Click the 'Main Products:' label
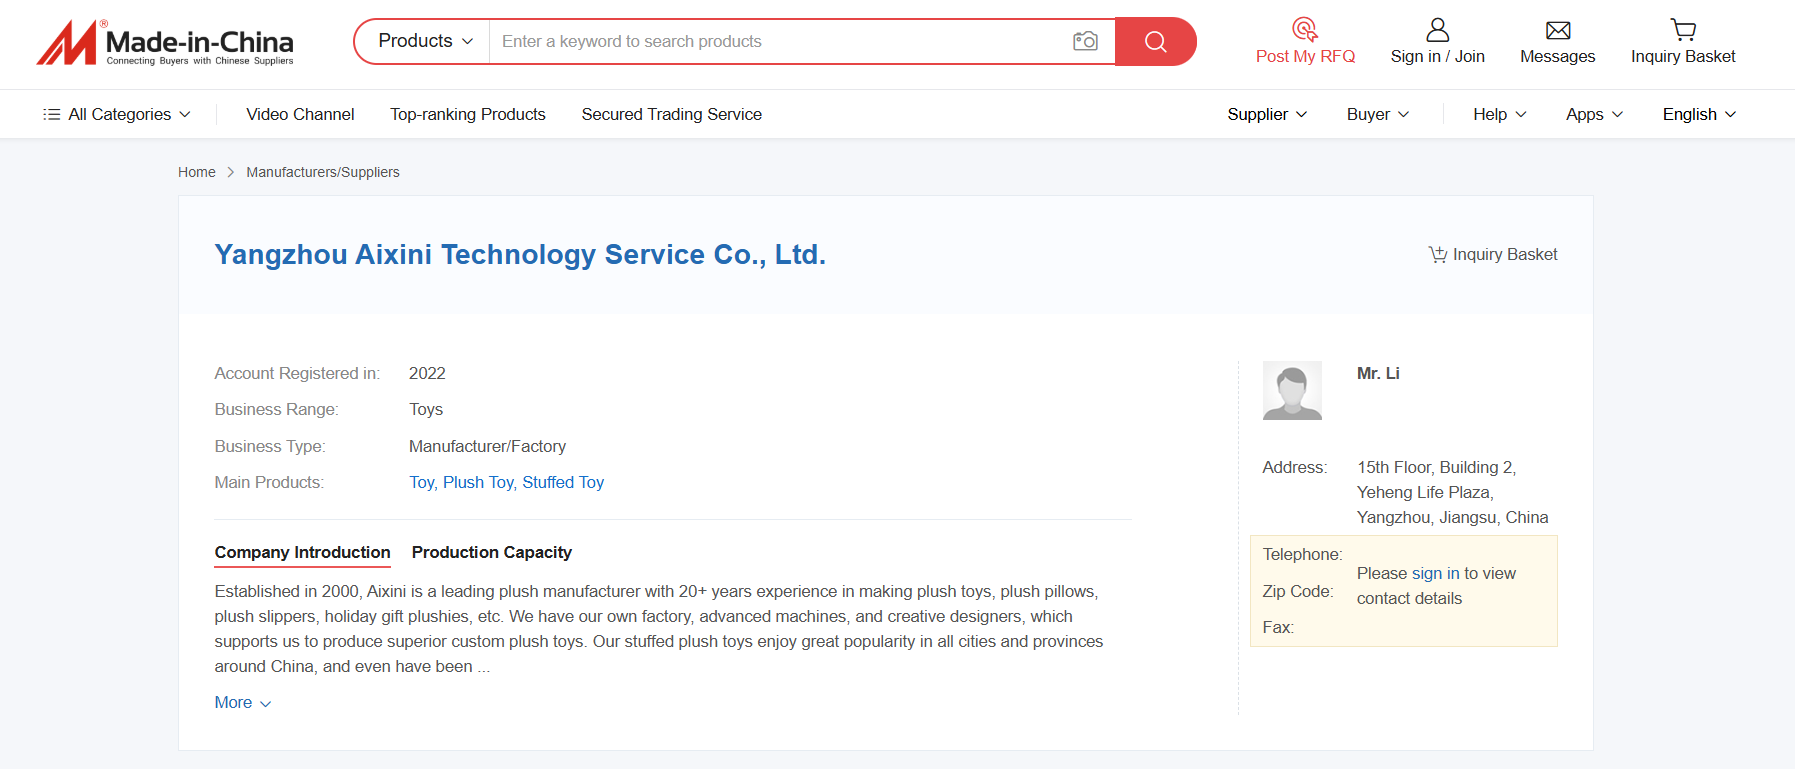 point(269,482)
